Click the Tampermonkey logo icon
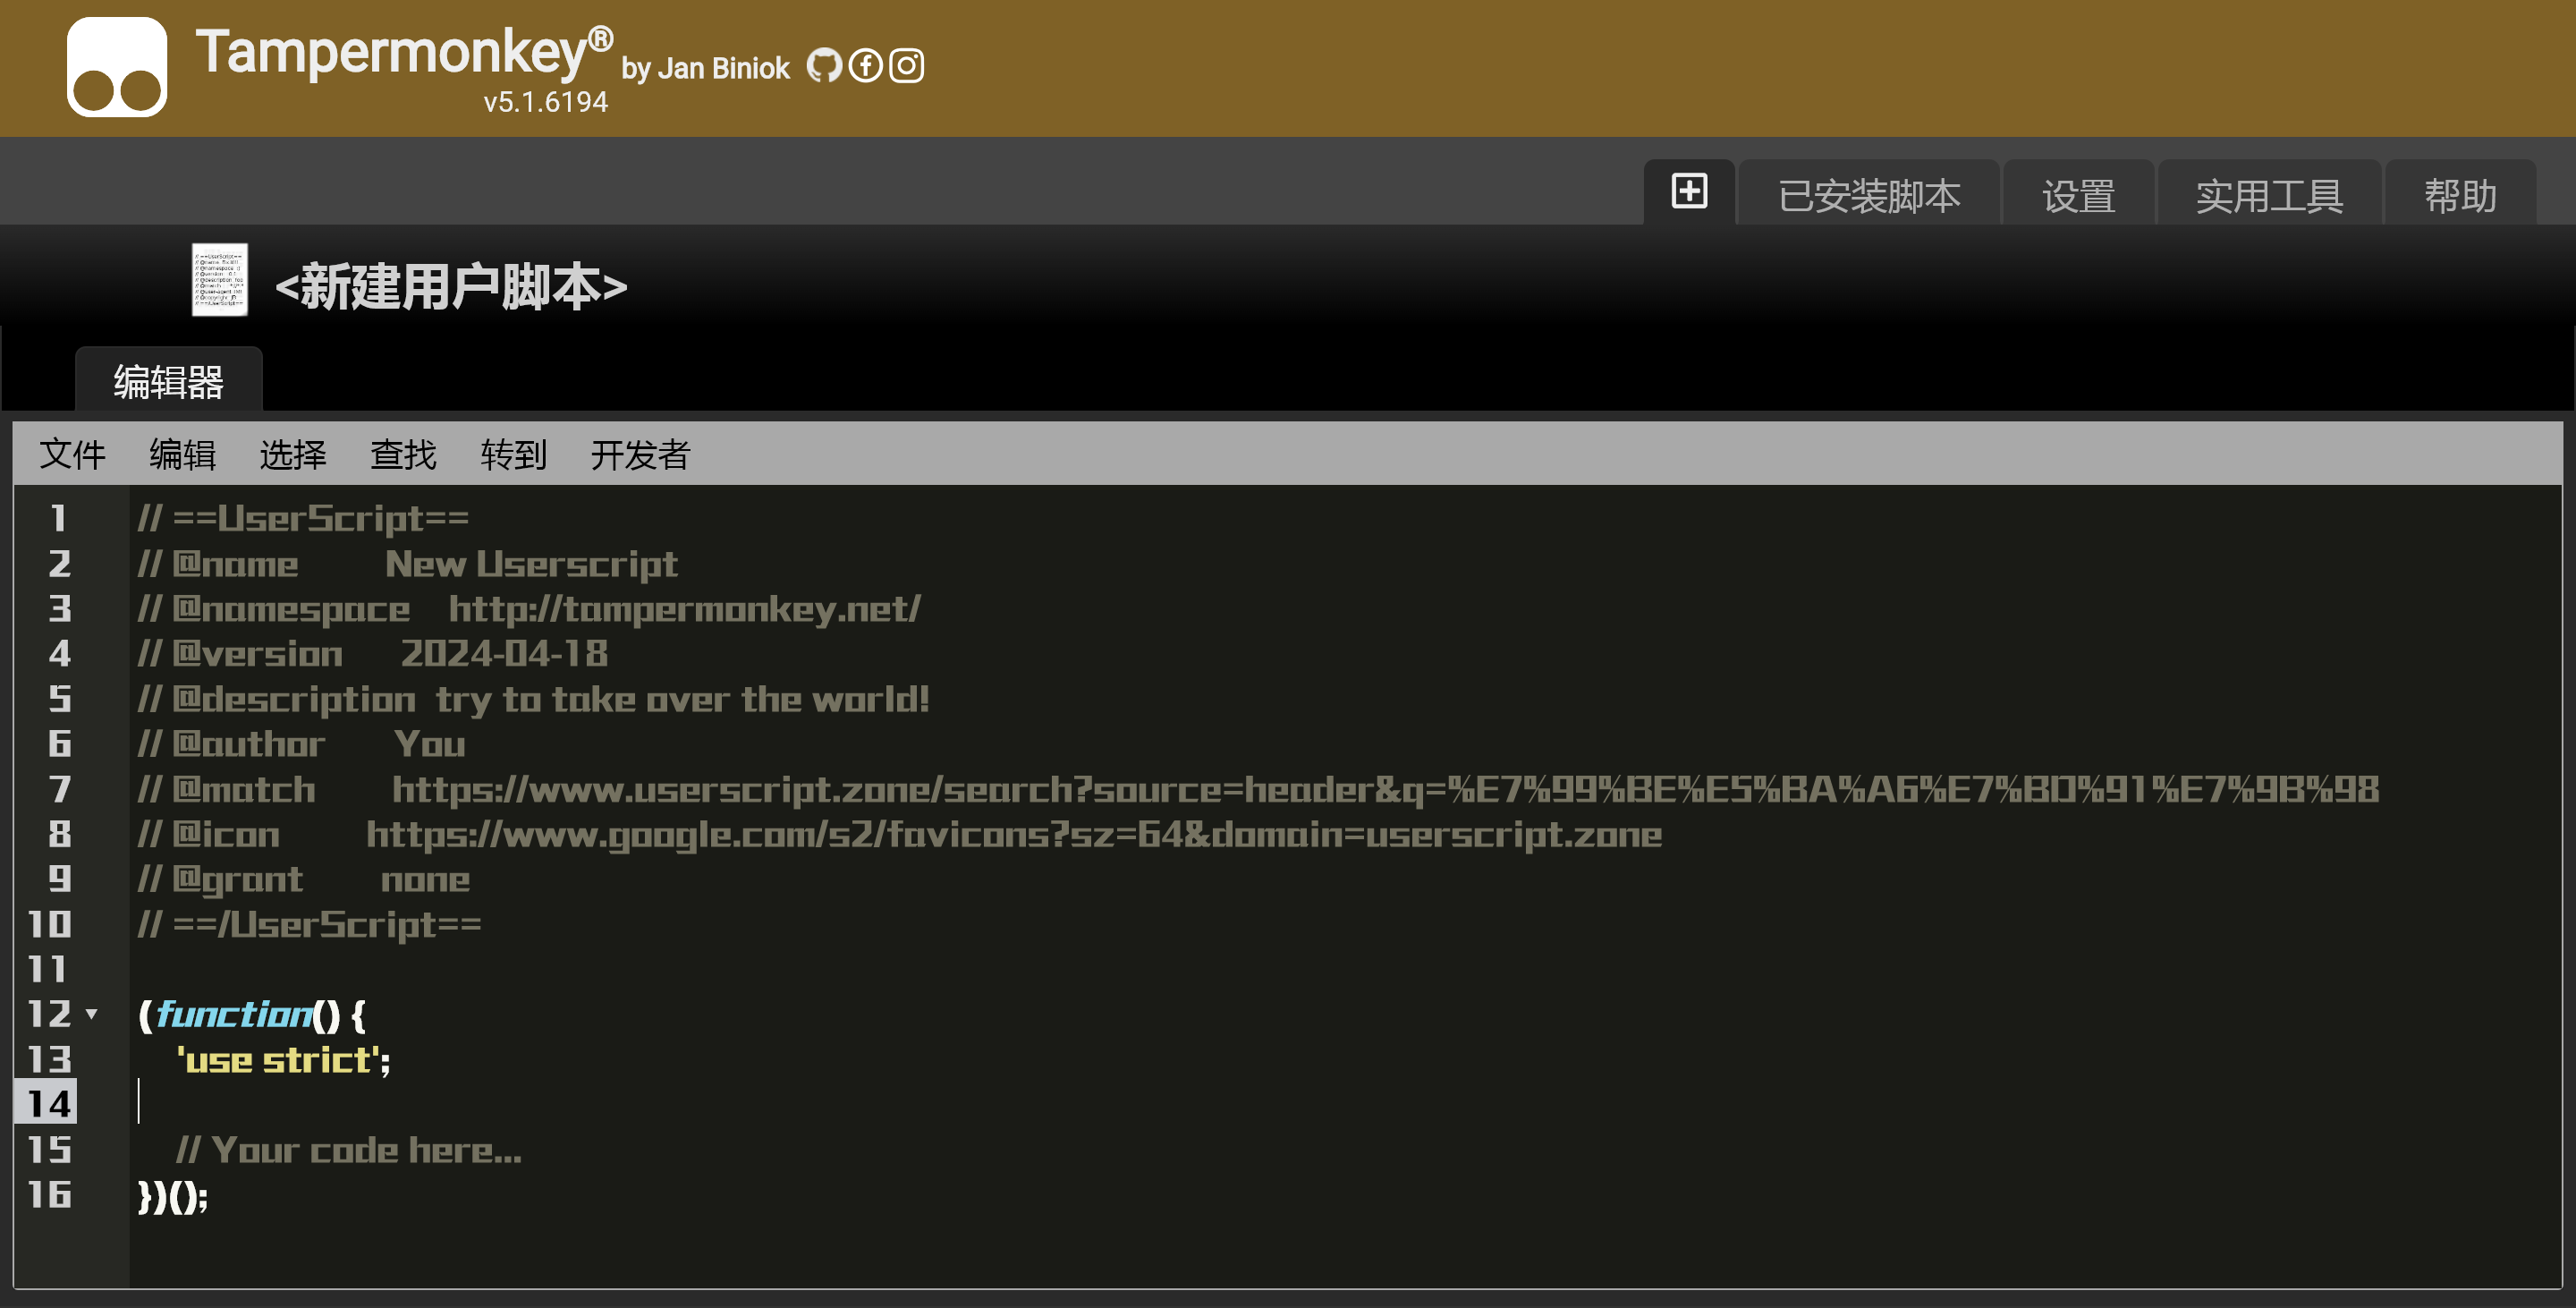The width and height of the screenshot is (2576, 1308). click(117, 67)
